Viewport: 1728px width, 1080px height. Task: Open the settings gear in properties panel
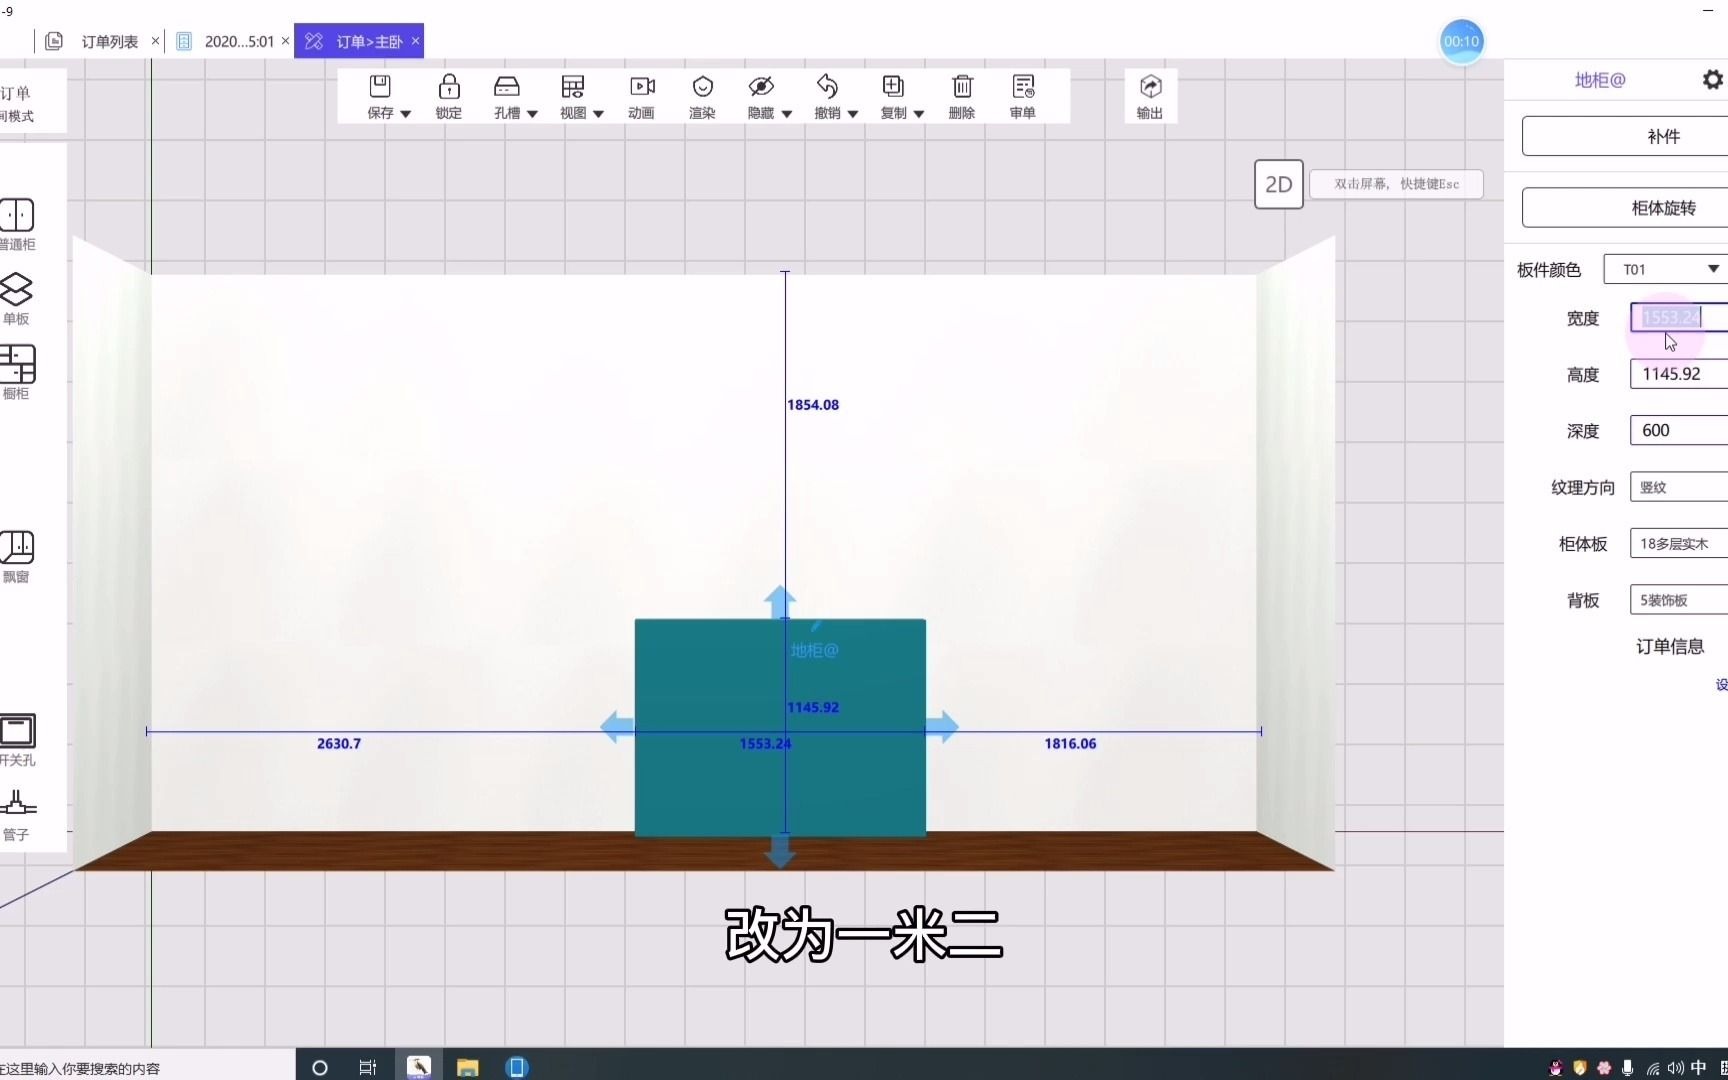(1713, 79)
